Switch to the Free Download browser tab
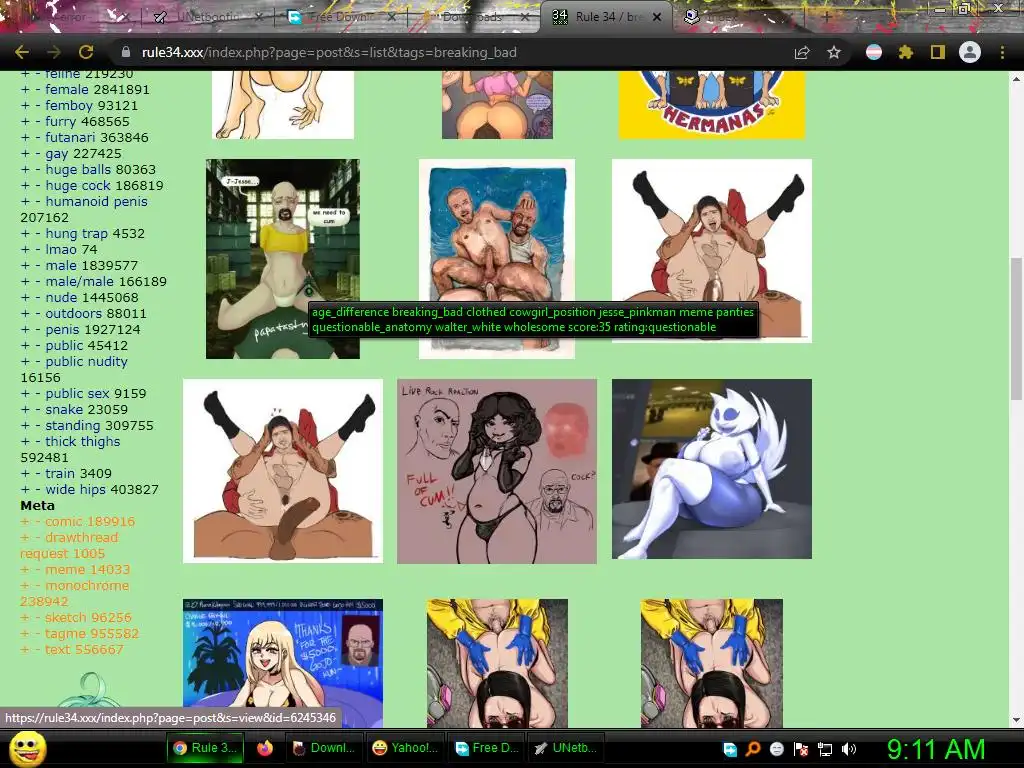 coord(341,17)
